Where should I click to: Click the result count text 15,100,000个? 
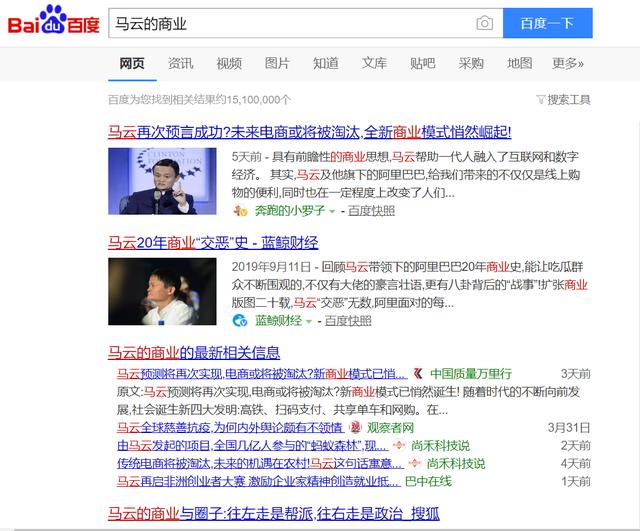[259, 100]
